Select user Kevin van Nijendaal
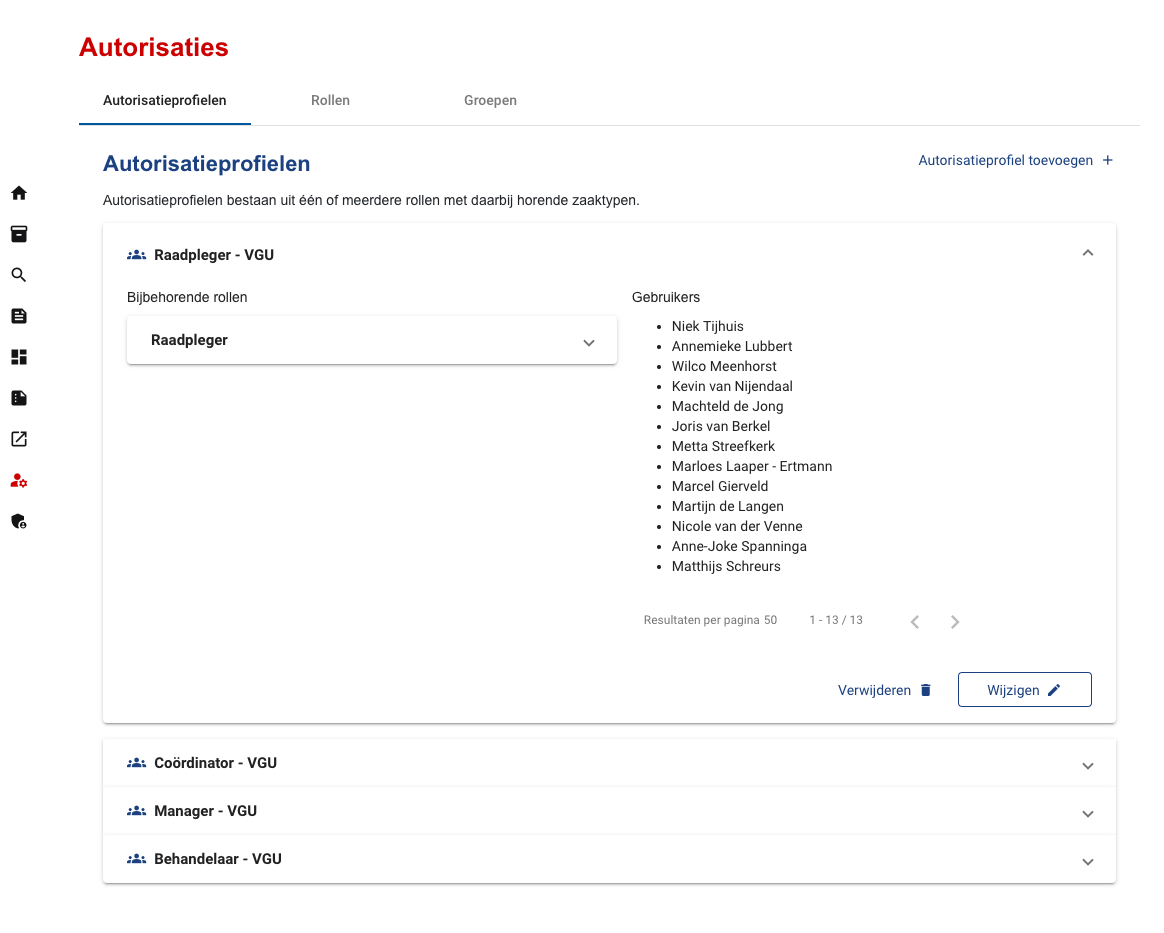The width and height of the screenshot is (1164, 933). point(732,387)
